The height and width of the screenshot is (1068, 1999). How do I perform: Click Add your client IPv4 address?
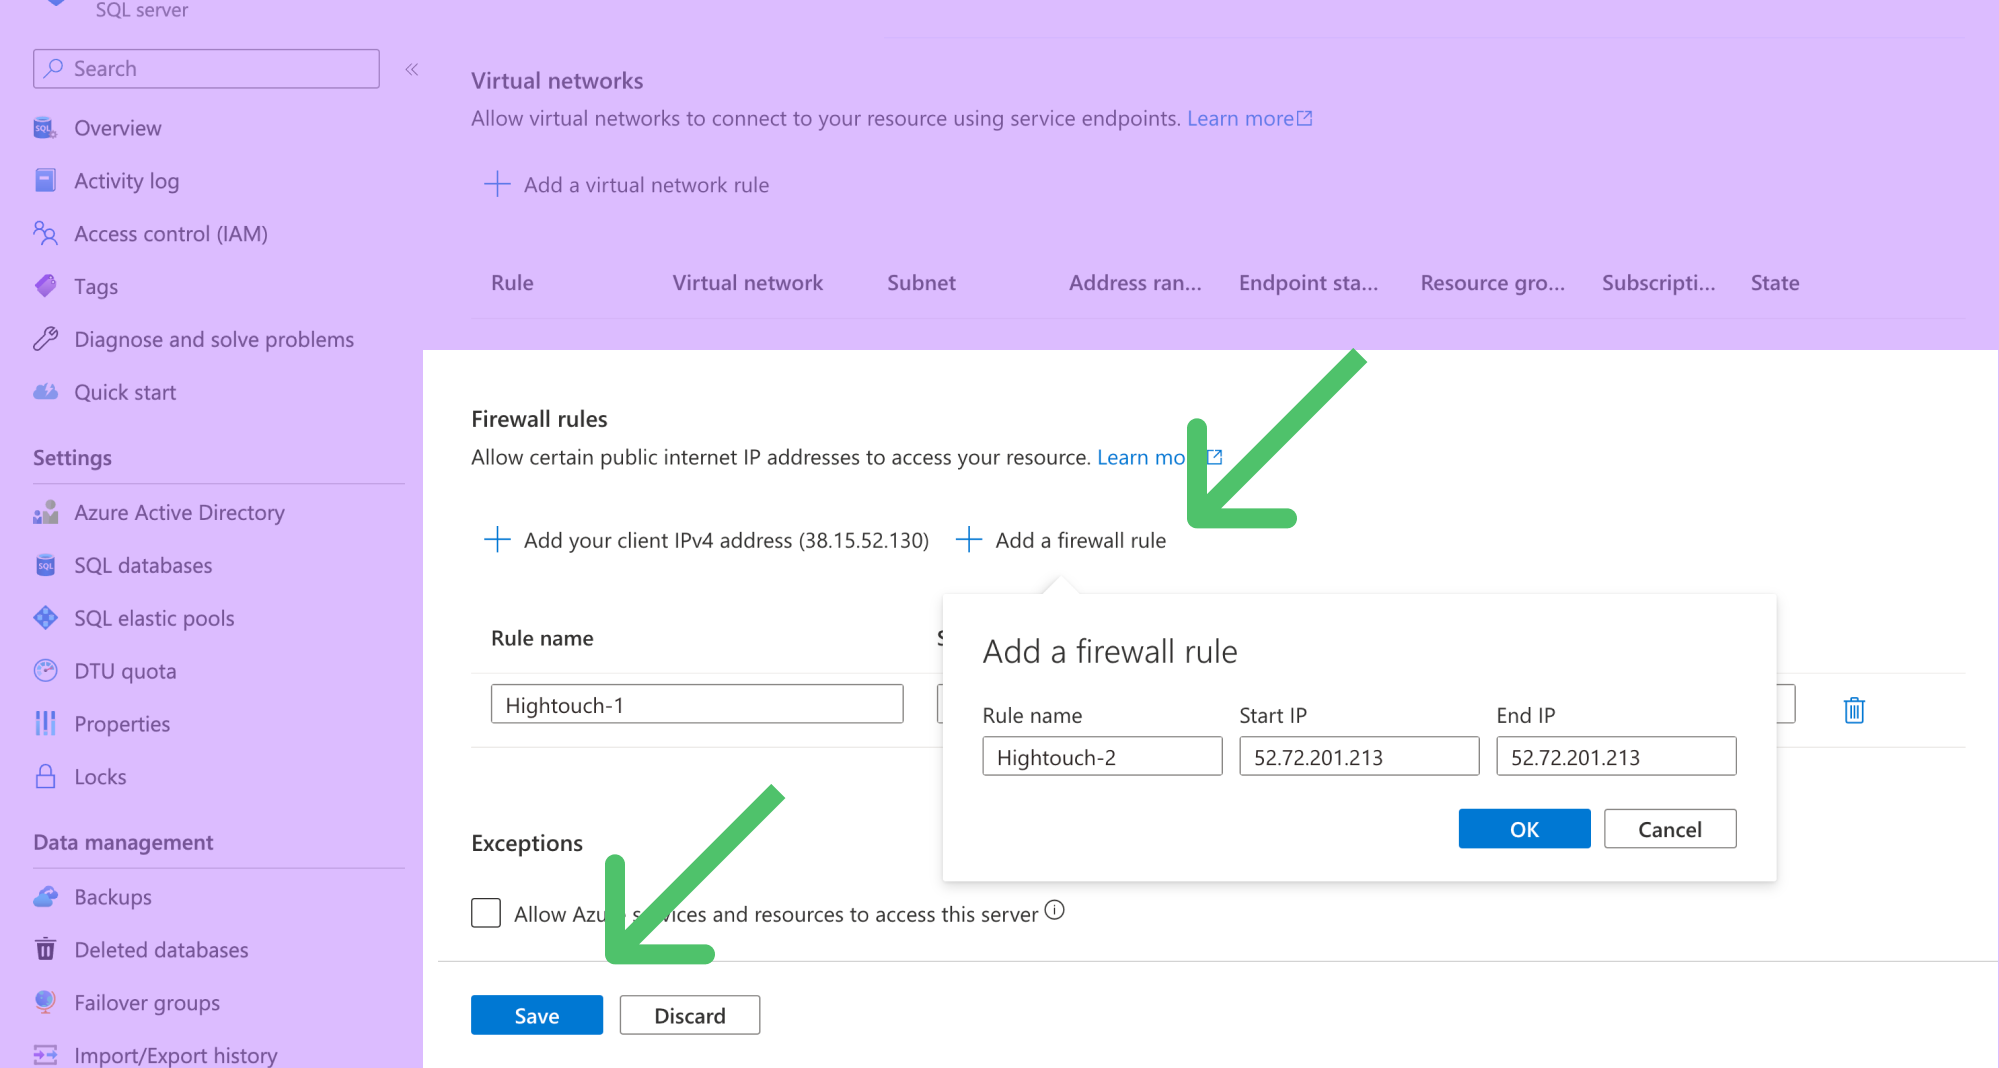[x=726, y=540]
